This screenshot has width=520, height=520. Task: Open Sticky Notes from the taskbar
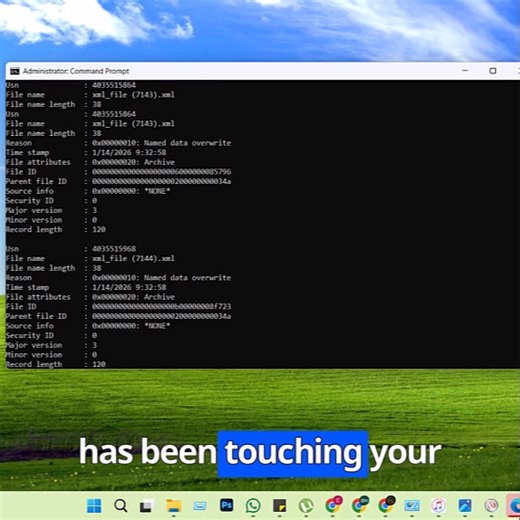279,506
